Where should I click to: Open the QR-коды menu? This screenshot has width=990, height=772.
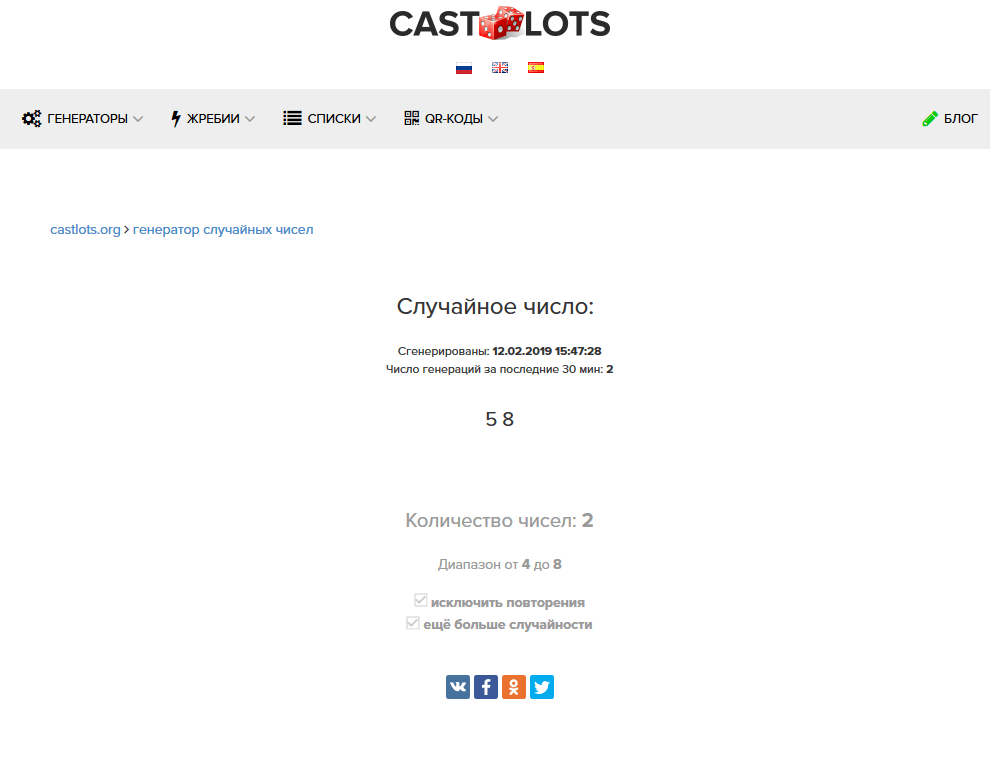coord(451,119)
